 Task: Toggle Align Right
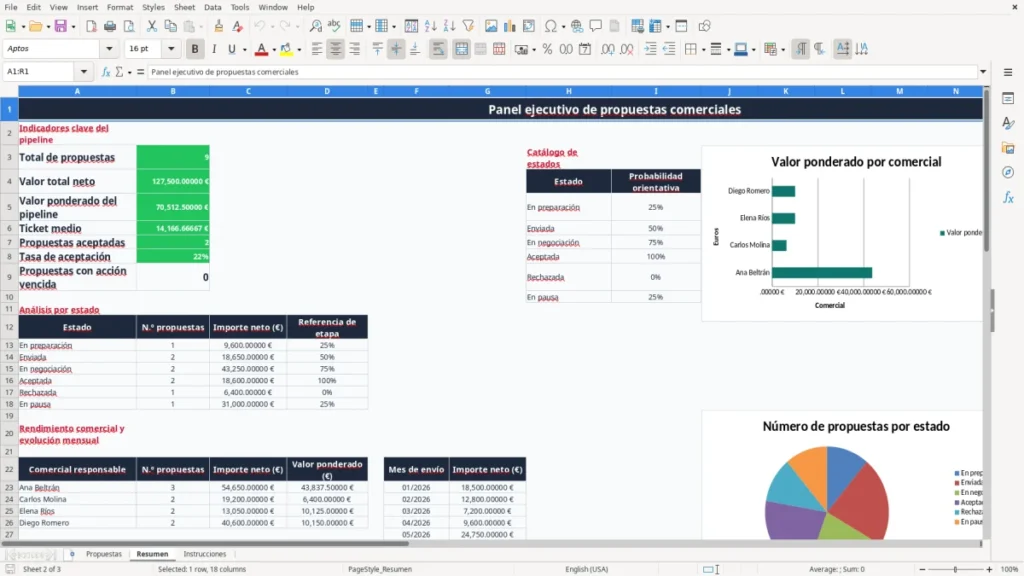click(355, 49)
